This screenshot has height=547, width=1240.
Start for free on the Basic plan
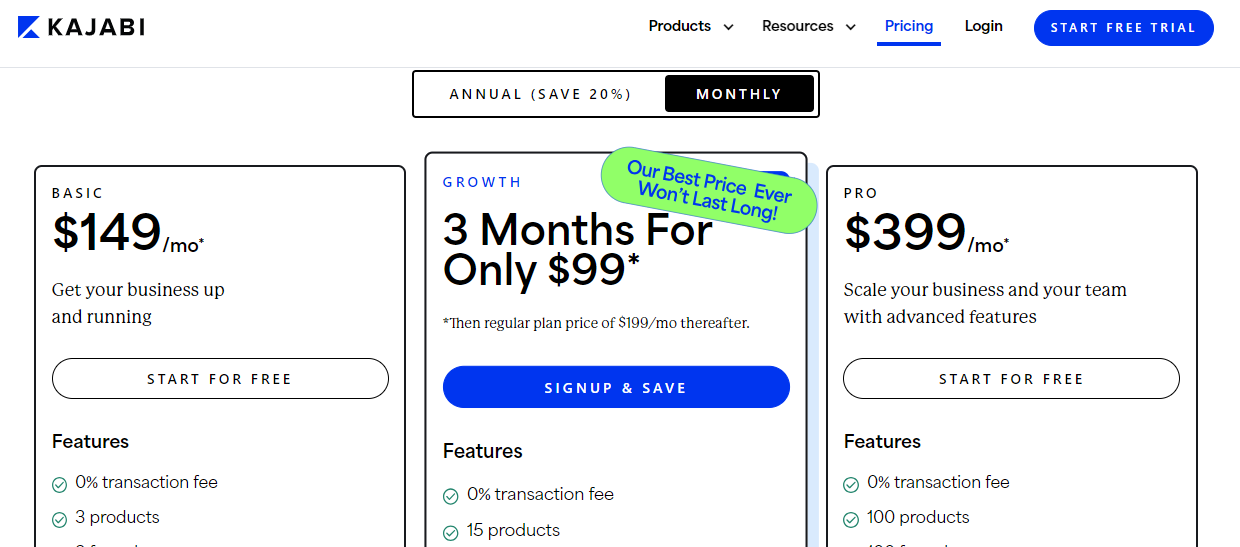point(220,379)
